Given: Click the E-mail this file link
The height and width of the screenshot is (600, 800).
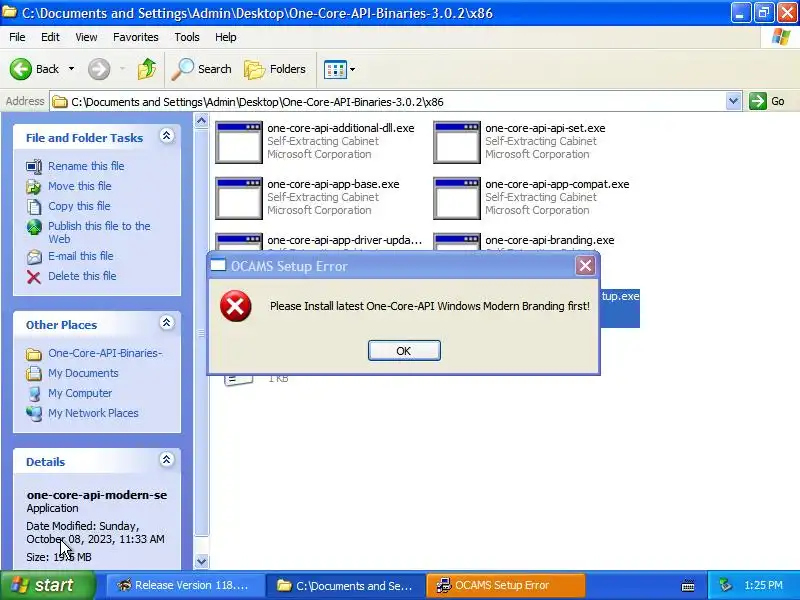Looking at the screenshot, I should tap(81, 256).
